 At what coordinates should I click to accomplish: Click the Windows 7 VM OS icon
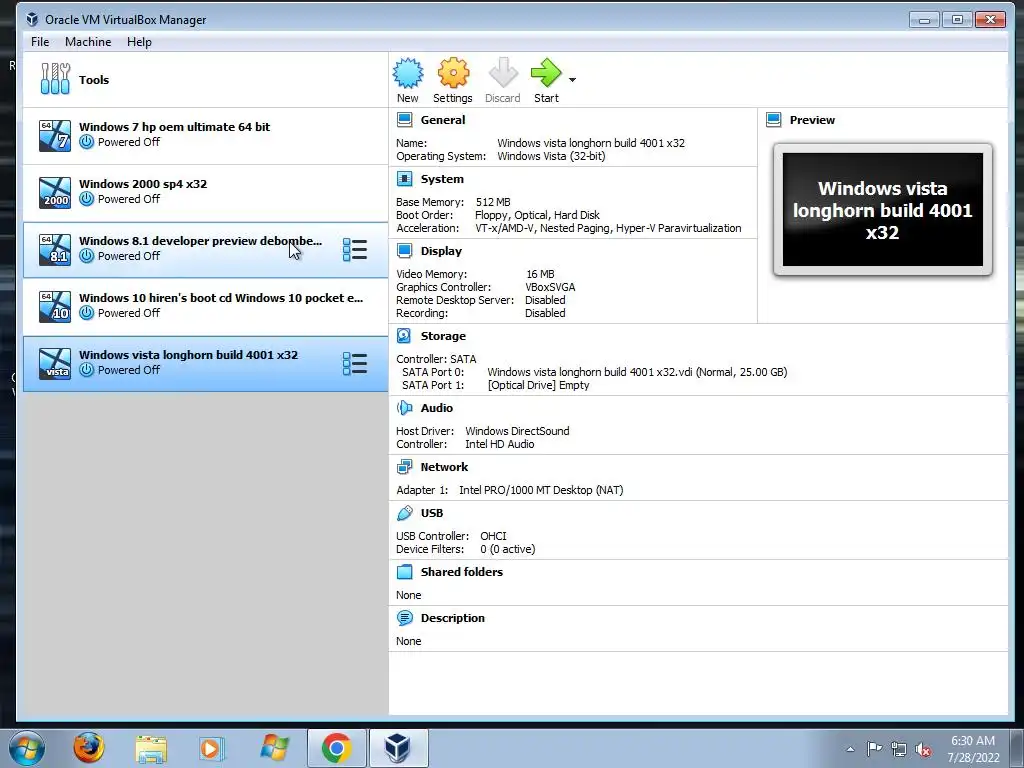point(55,135)
